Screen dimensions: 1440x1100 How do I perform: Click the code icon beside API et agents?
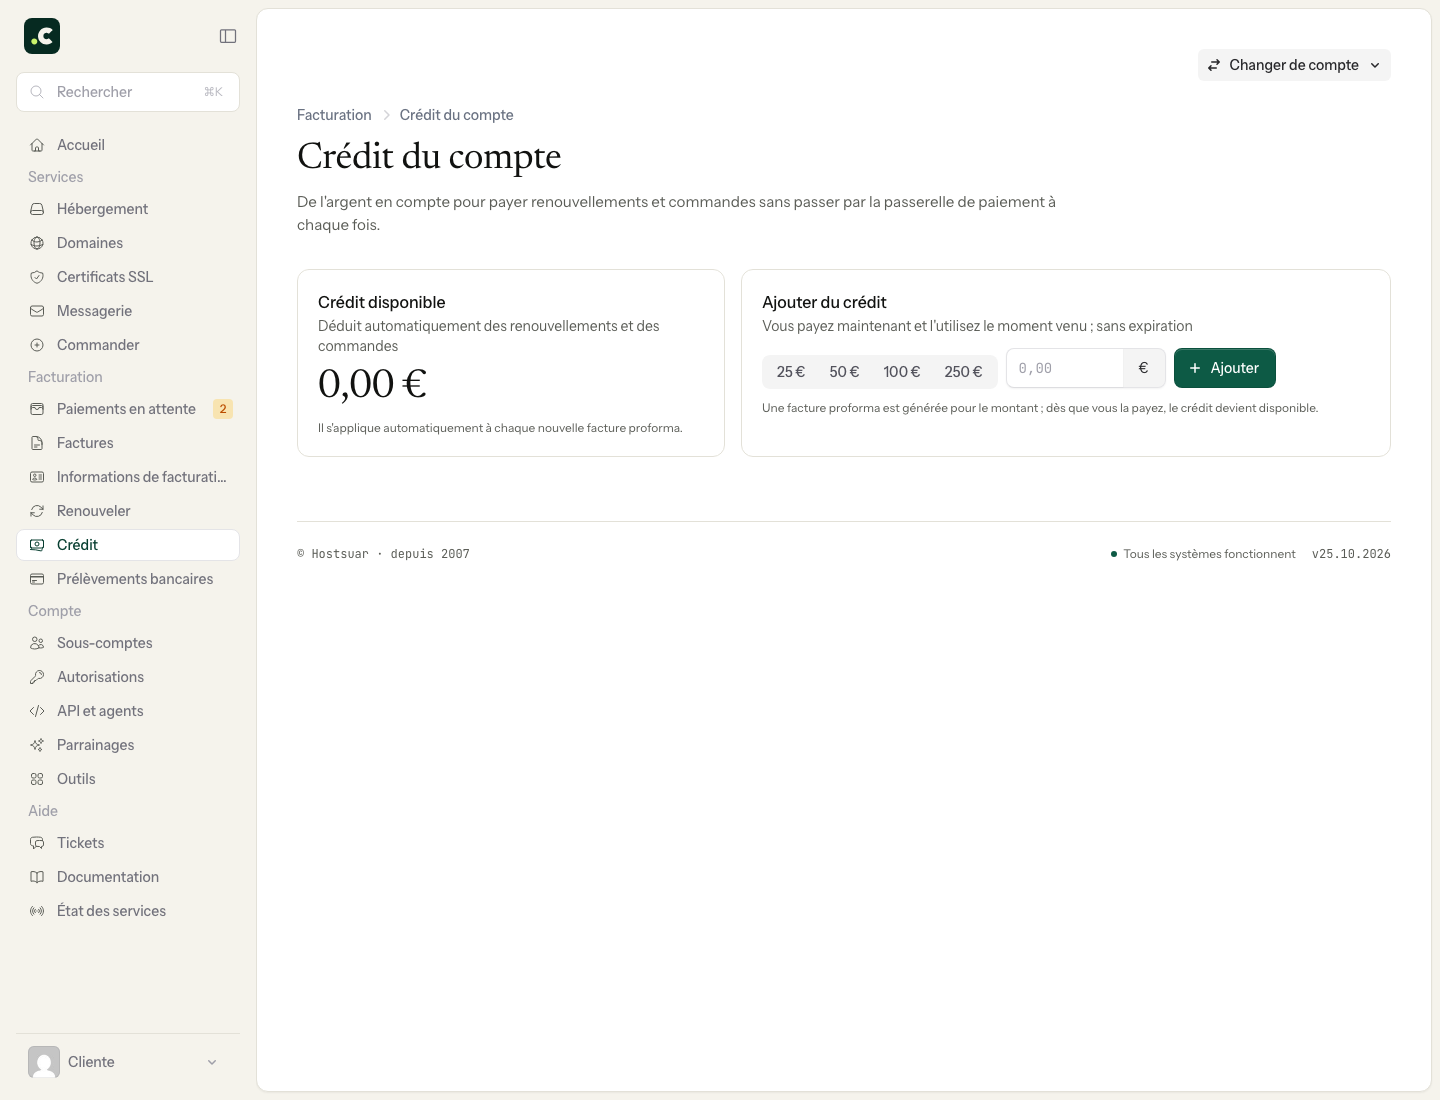pos(37,711)
